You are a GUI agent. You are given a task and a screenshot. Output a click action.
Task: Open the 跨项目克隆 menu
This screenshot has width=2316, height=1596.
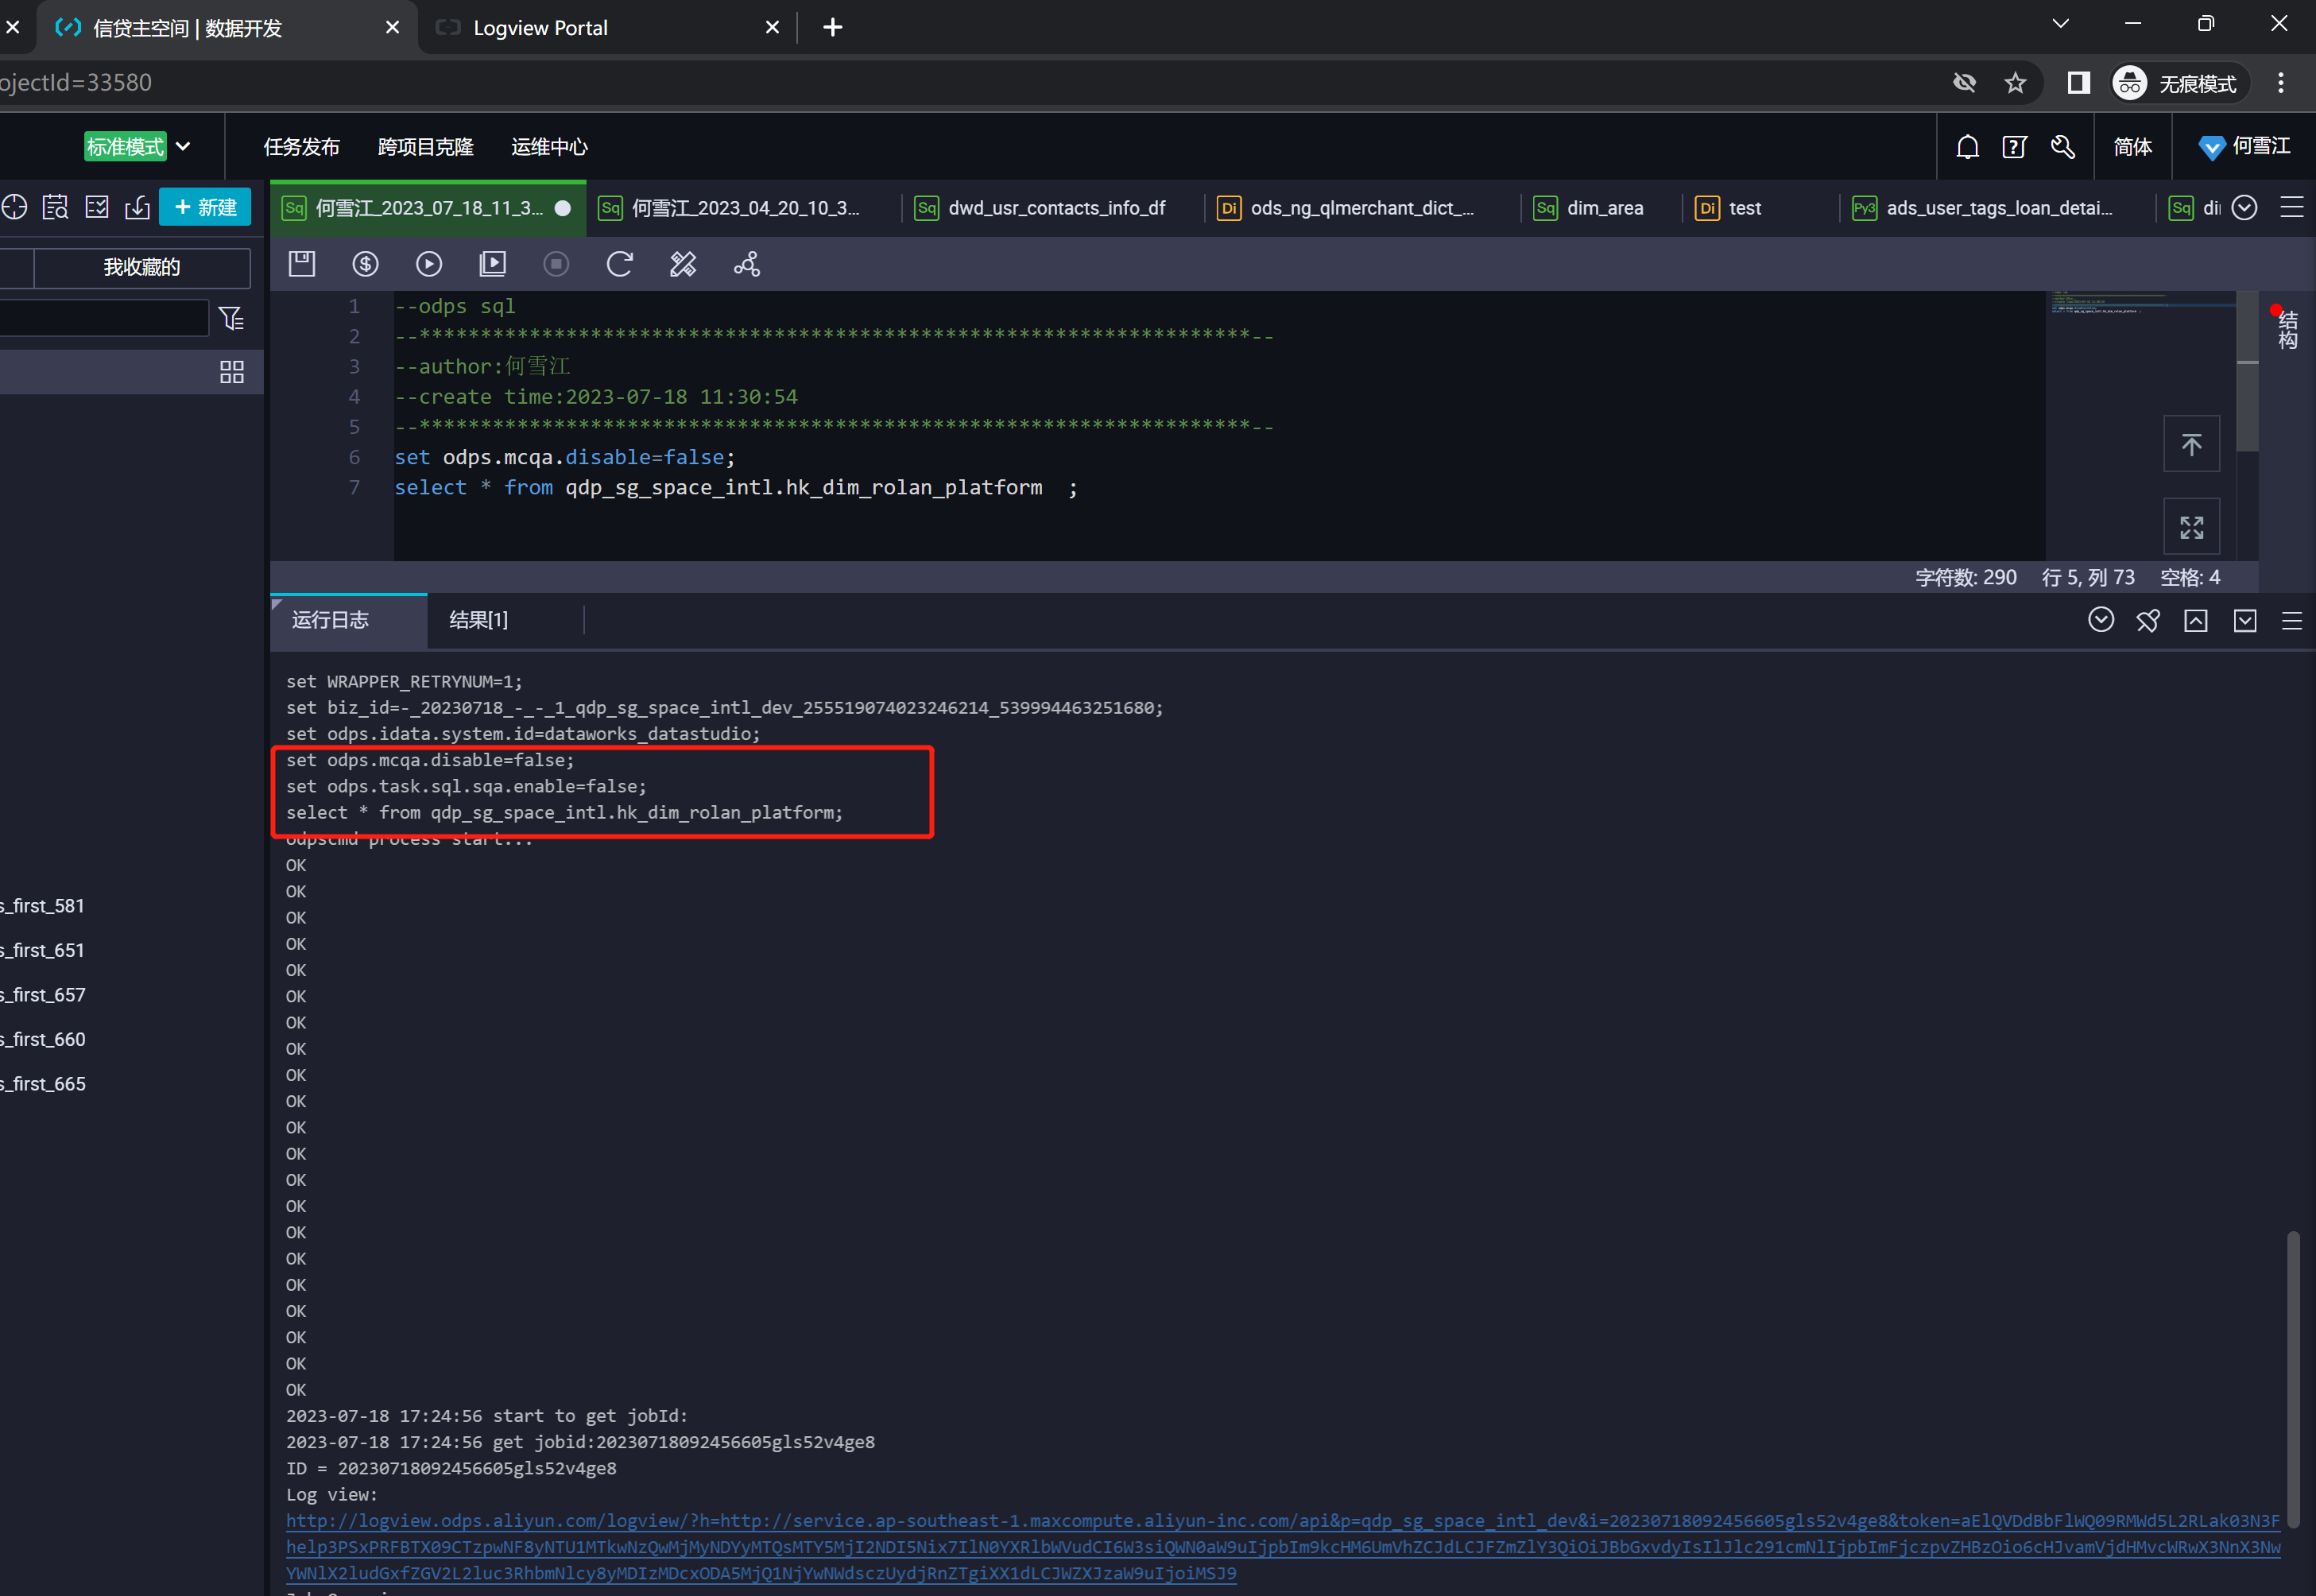pos(426,147)
